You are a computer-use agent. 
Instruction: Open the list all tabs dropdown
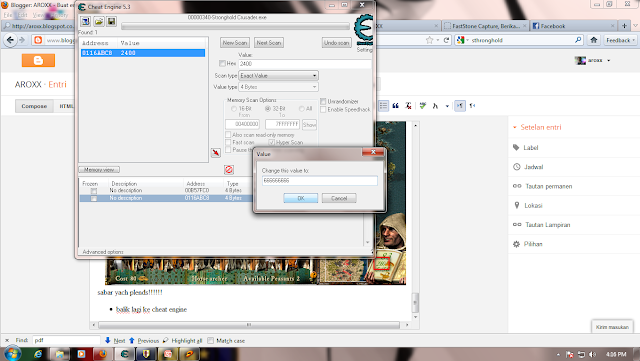[x=635, y=26]
